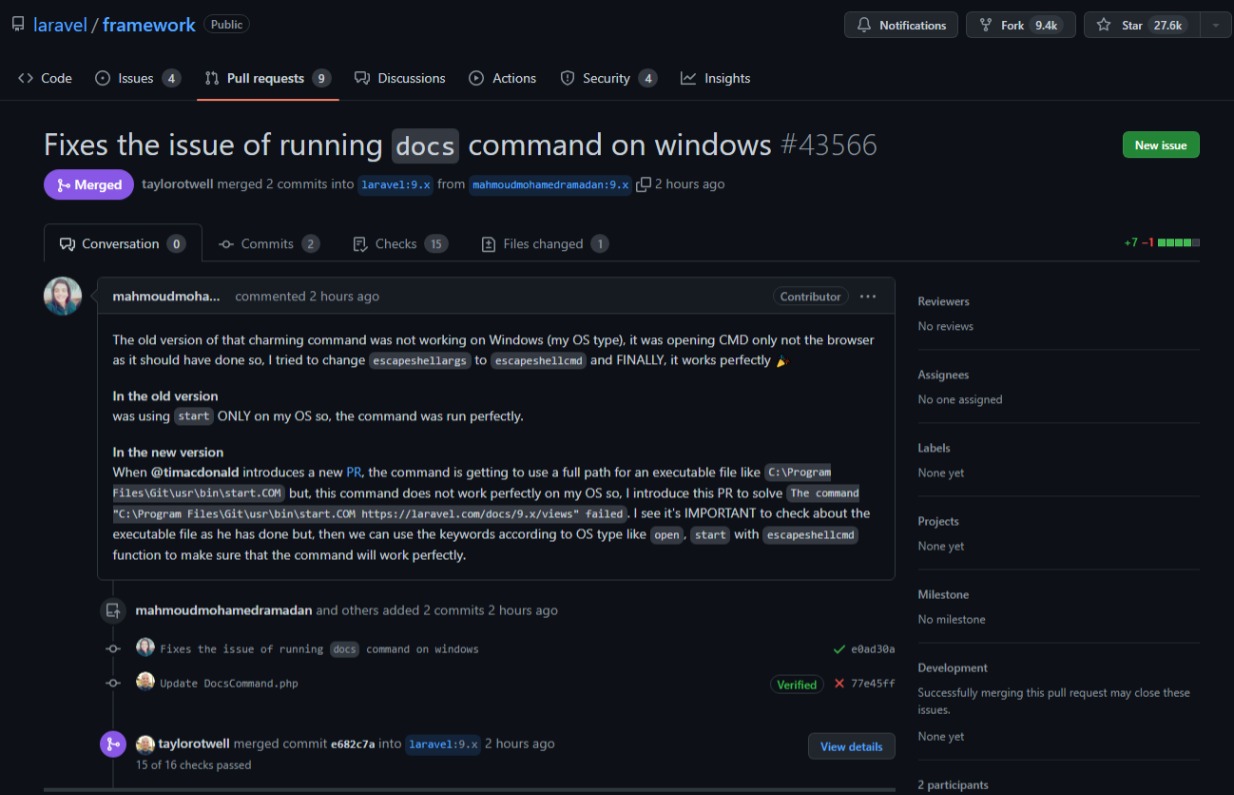1234x795 pixels.
Task: Click the View details button
Action: [x=851, y=746]
